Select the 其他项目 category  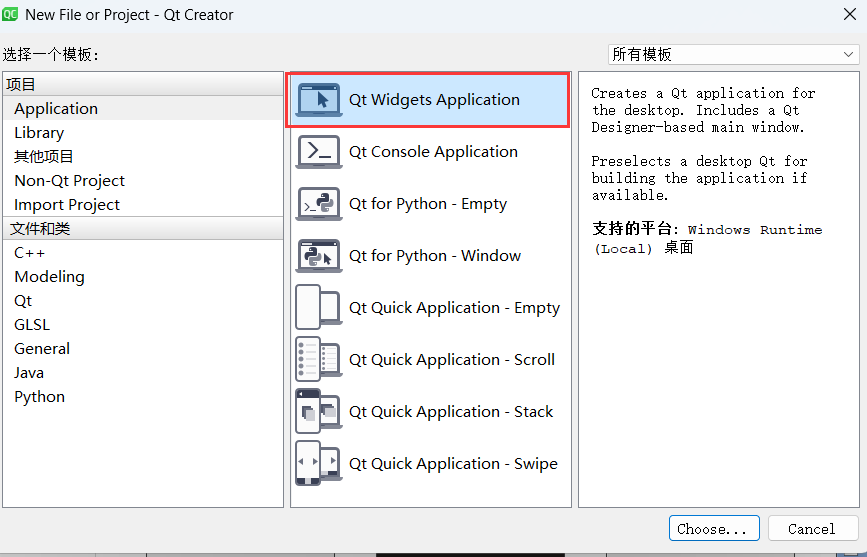(x=143, y=157)
